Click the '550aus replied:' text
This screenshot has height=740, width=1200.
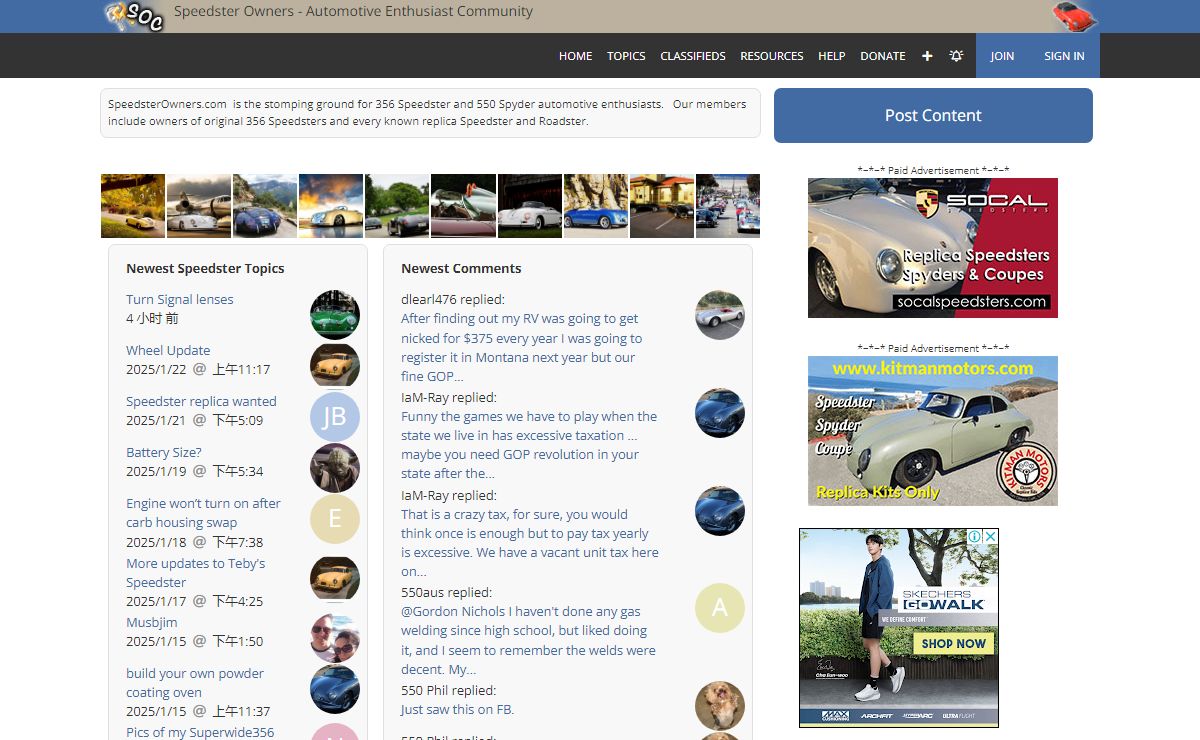(446, 592)
